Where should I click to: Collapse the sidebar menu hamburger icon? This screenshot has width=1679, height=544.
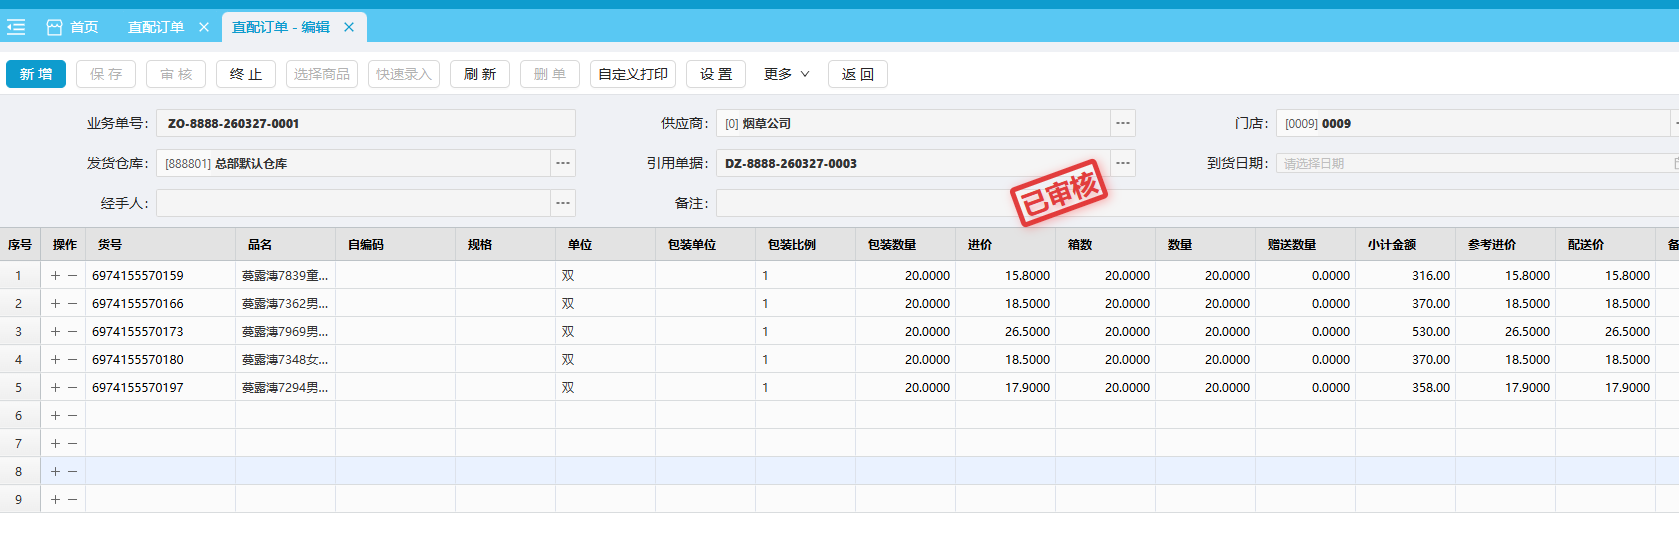point(16,27)
